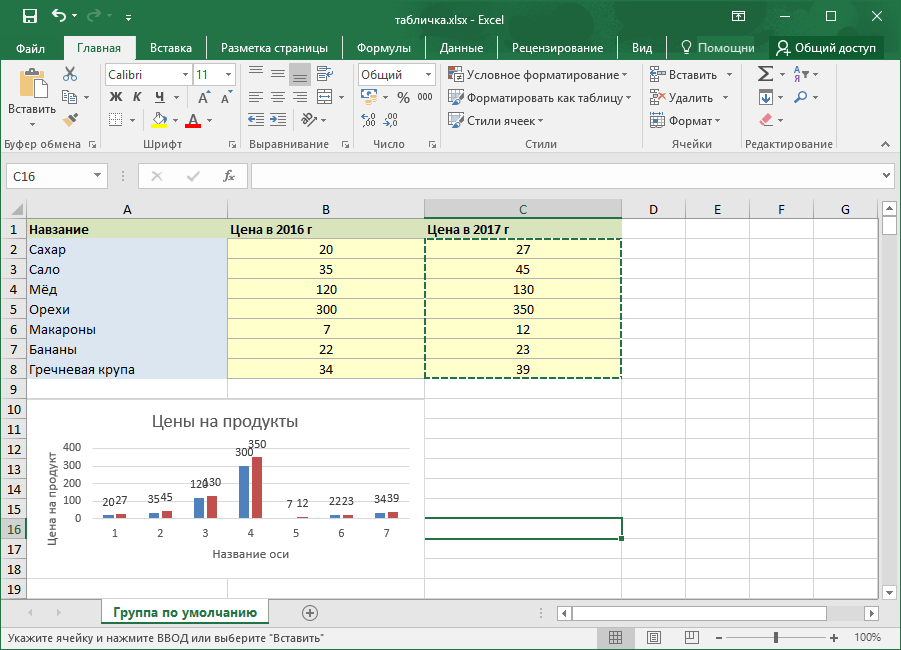901x650 pixels.
Task: Click the percent style button
Action: pos(403,98)
